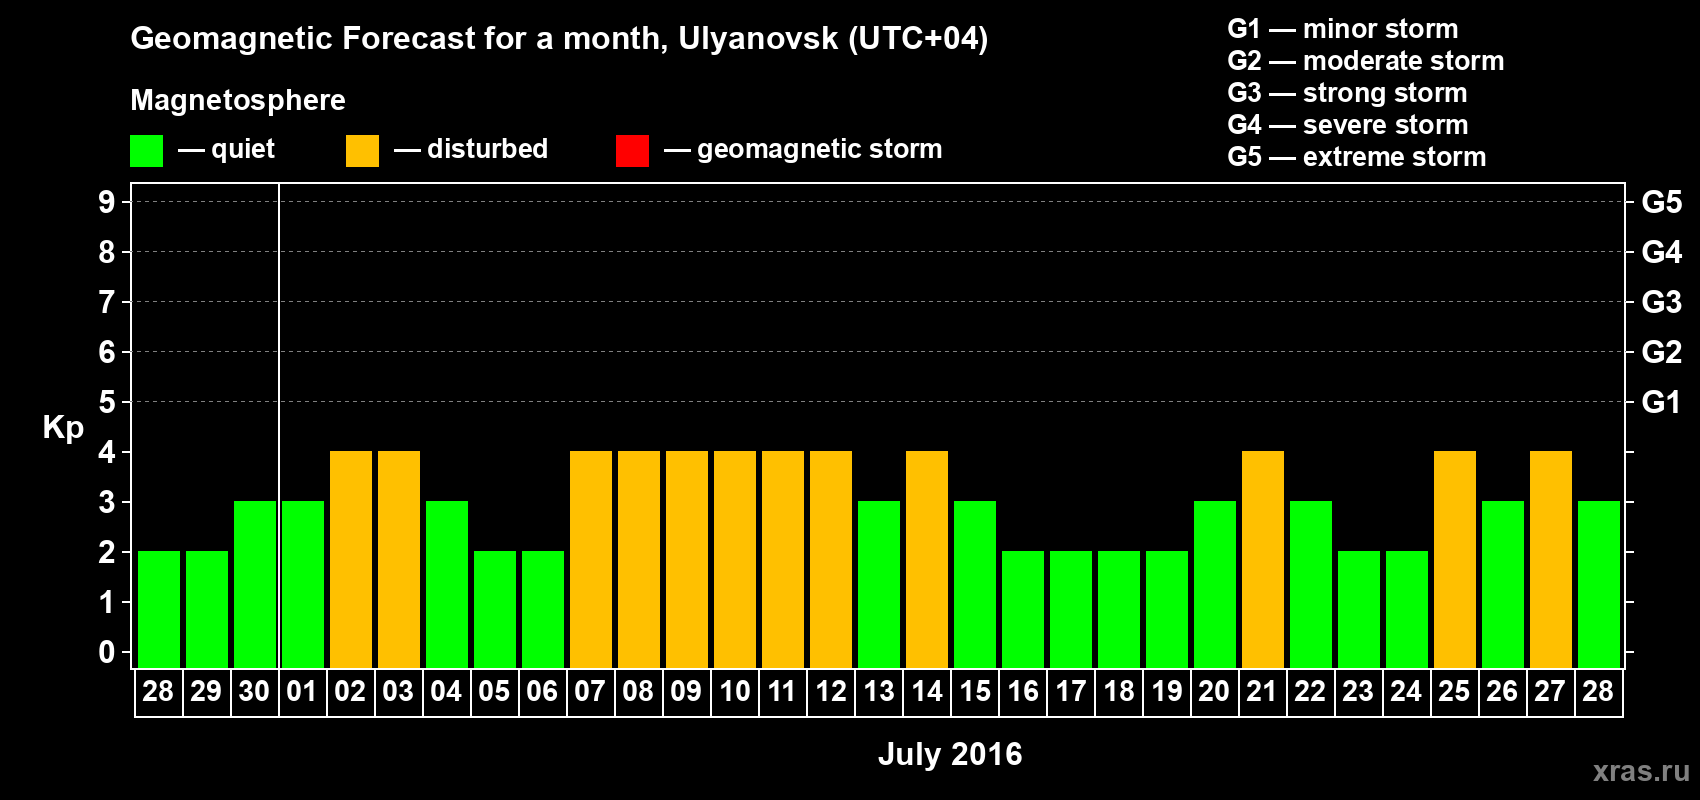Click the date label '15' on the axis
Screen dimensions: 1700x800
pos(975,692)
